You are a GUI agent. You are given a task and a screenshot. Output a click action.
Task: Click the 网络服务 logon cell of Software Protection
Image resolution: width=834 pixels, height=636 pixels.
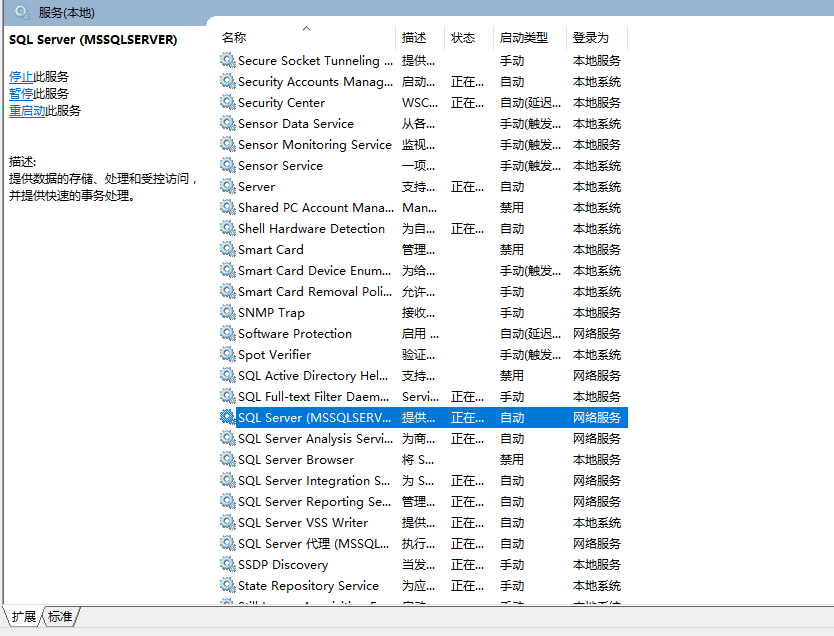597,333
